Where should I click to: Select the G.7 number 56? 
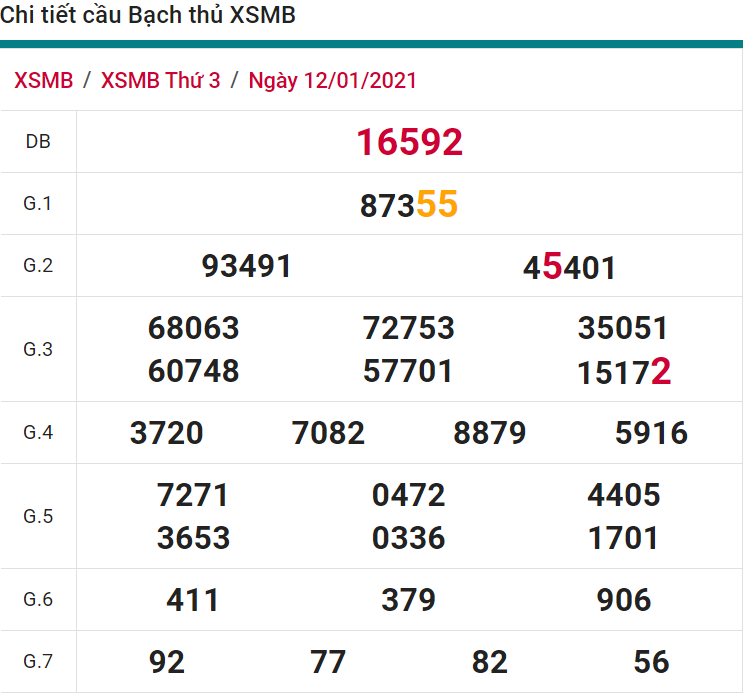[x=651, y=662]
